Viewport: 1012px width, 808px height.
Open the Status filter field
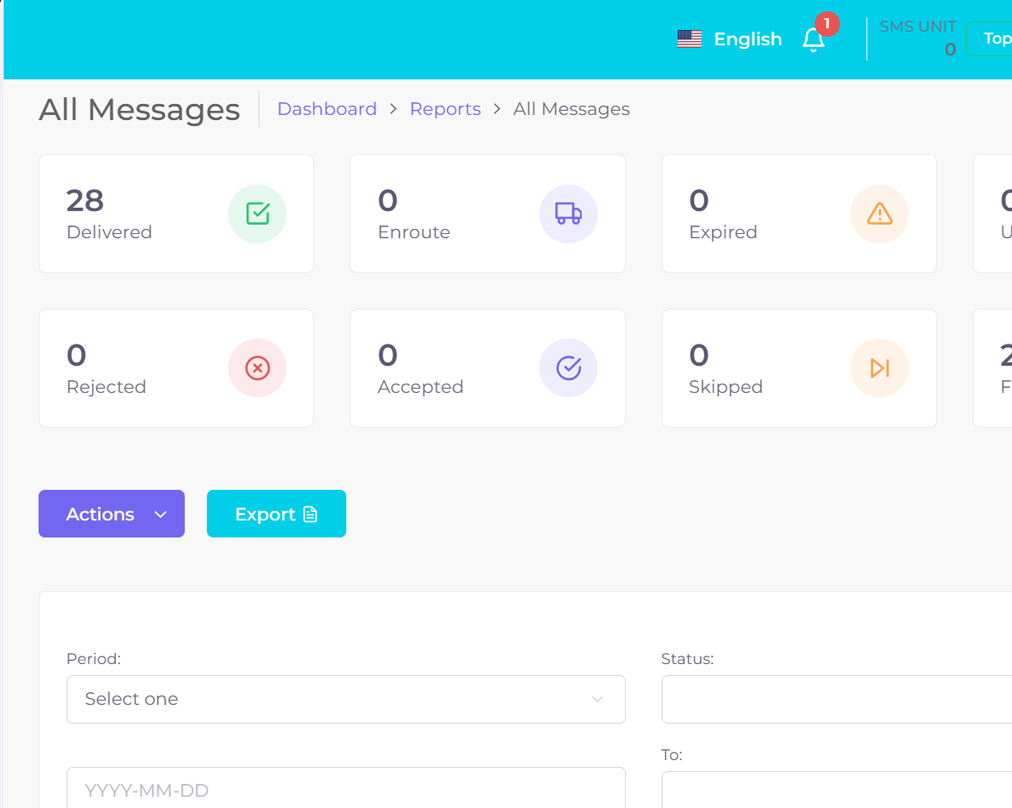pos(836,699)
